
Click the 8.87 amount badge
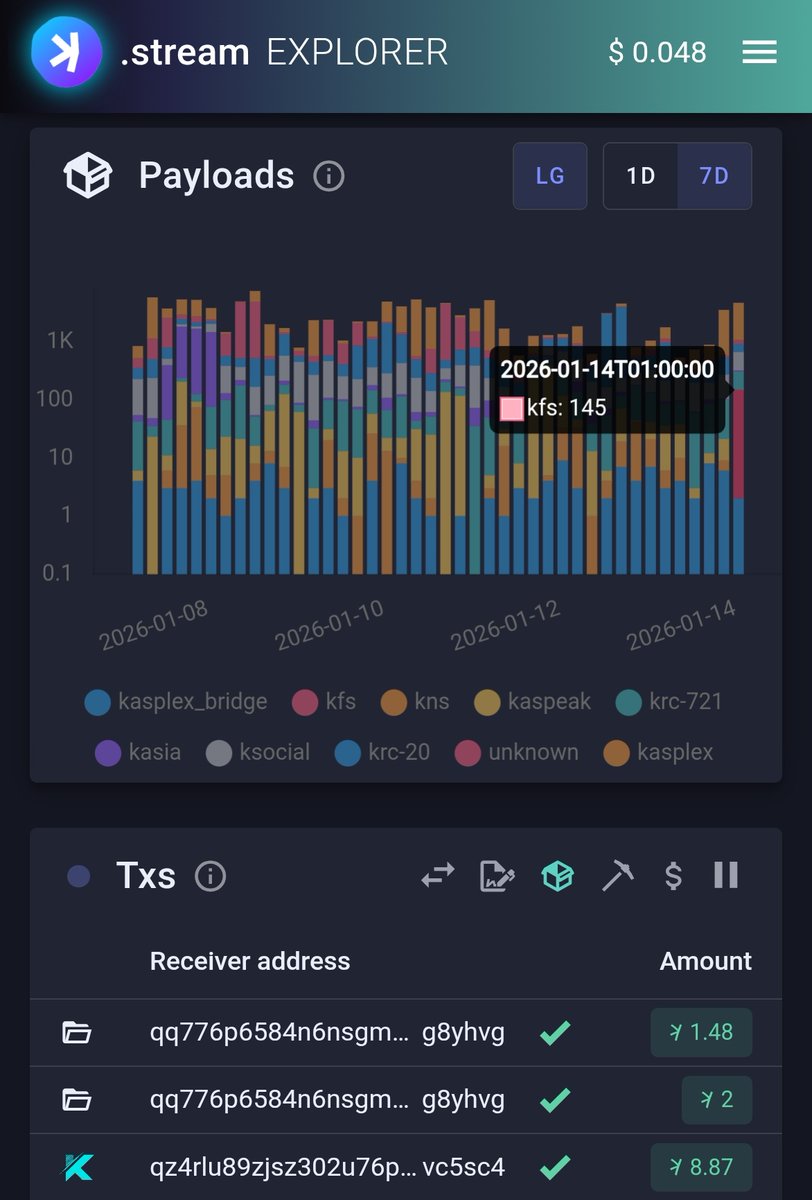point(702,1167)
